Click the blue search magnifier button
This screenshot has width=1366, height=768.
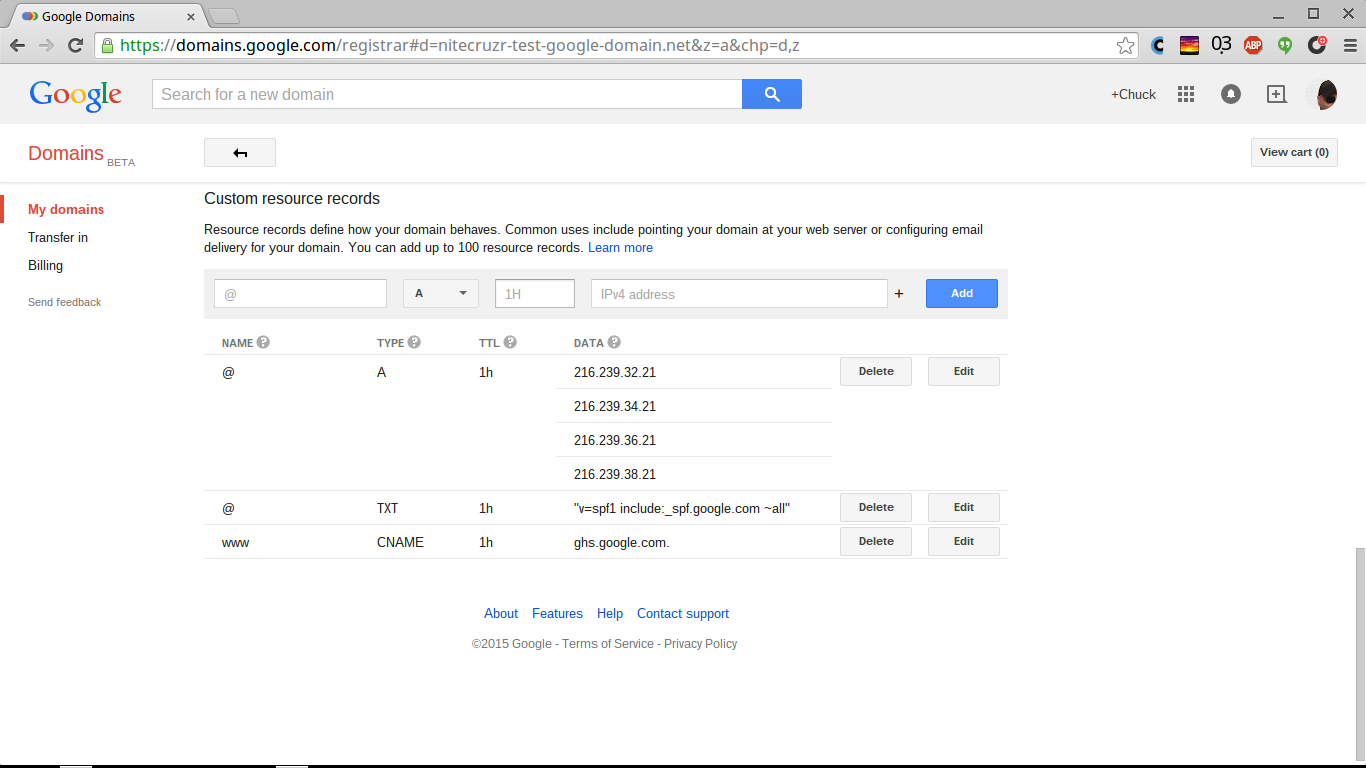coord(772,94)
